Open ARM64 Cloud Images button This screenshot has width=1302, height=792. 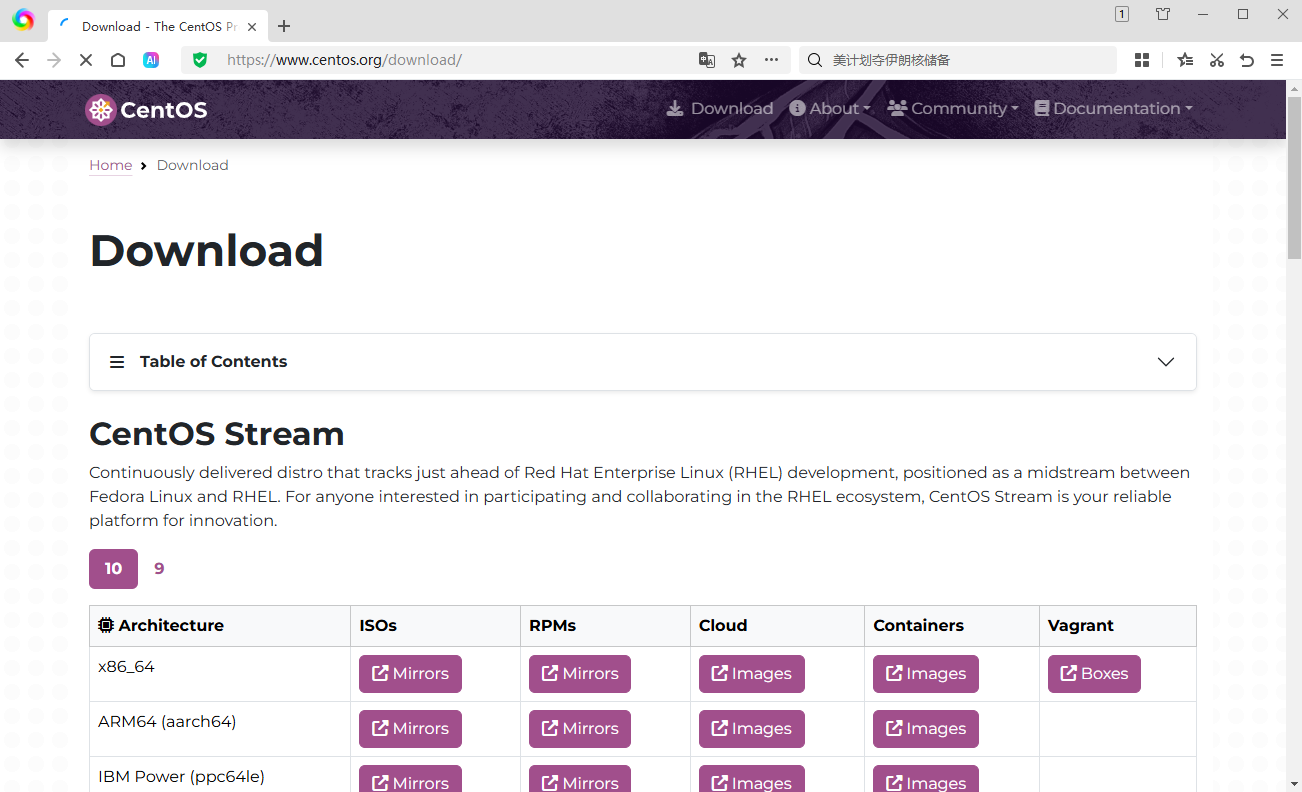751,729
